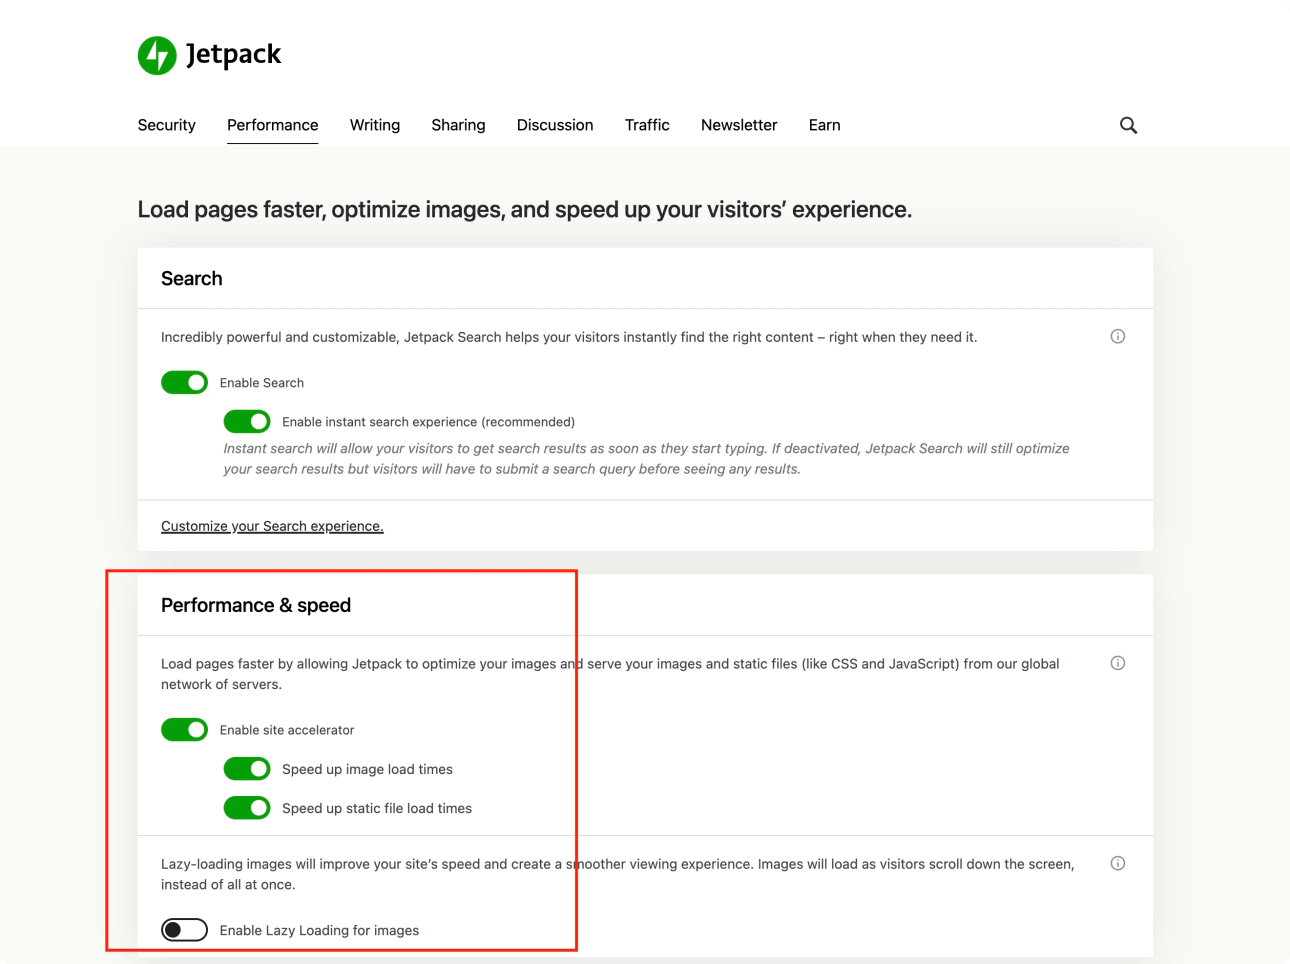This screenshot has height=964, width=1290.
Task: Disable Speed up static file load times
Action: pyautogui.click(x=247, y=808)
